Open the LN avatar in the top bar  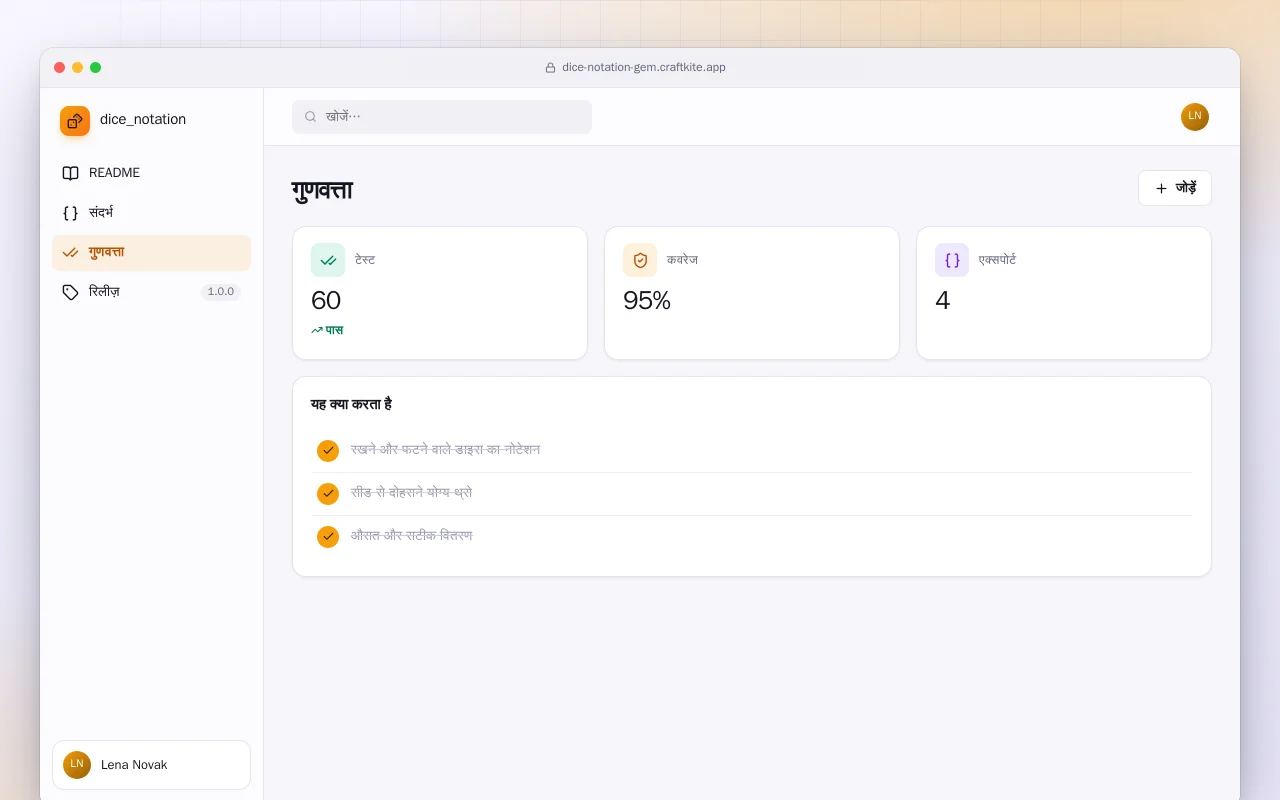point(1195,117)
